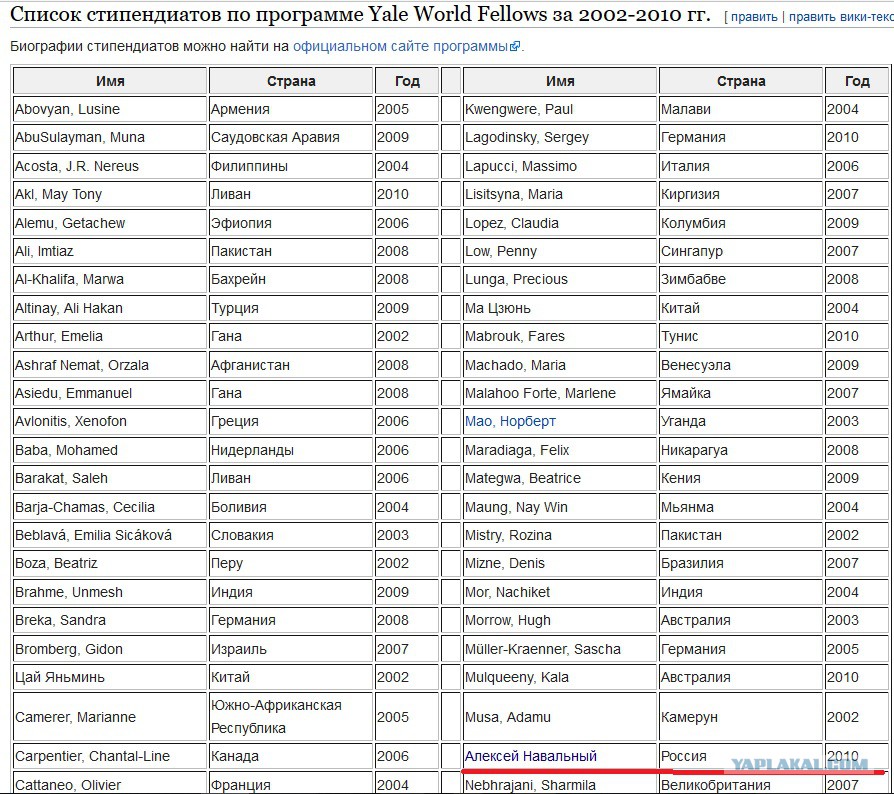The width and height of the screenshot is (894, 794).
Task: Click the править section edit link
Action: pyautogui.click(x=754, y=17)
